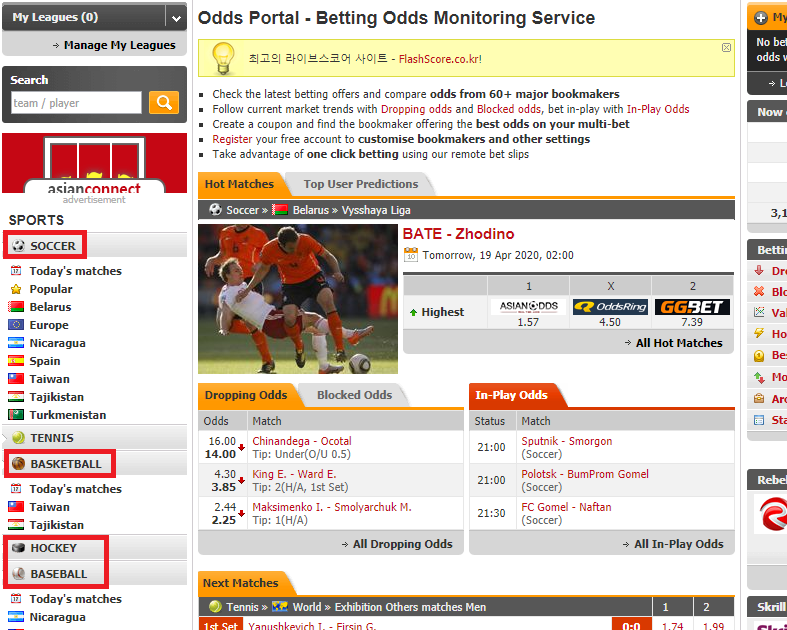This screenshot has height=630, width=787.
Task: Type in the team / player search field
Action: point(76,103)
